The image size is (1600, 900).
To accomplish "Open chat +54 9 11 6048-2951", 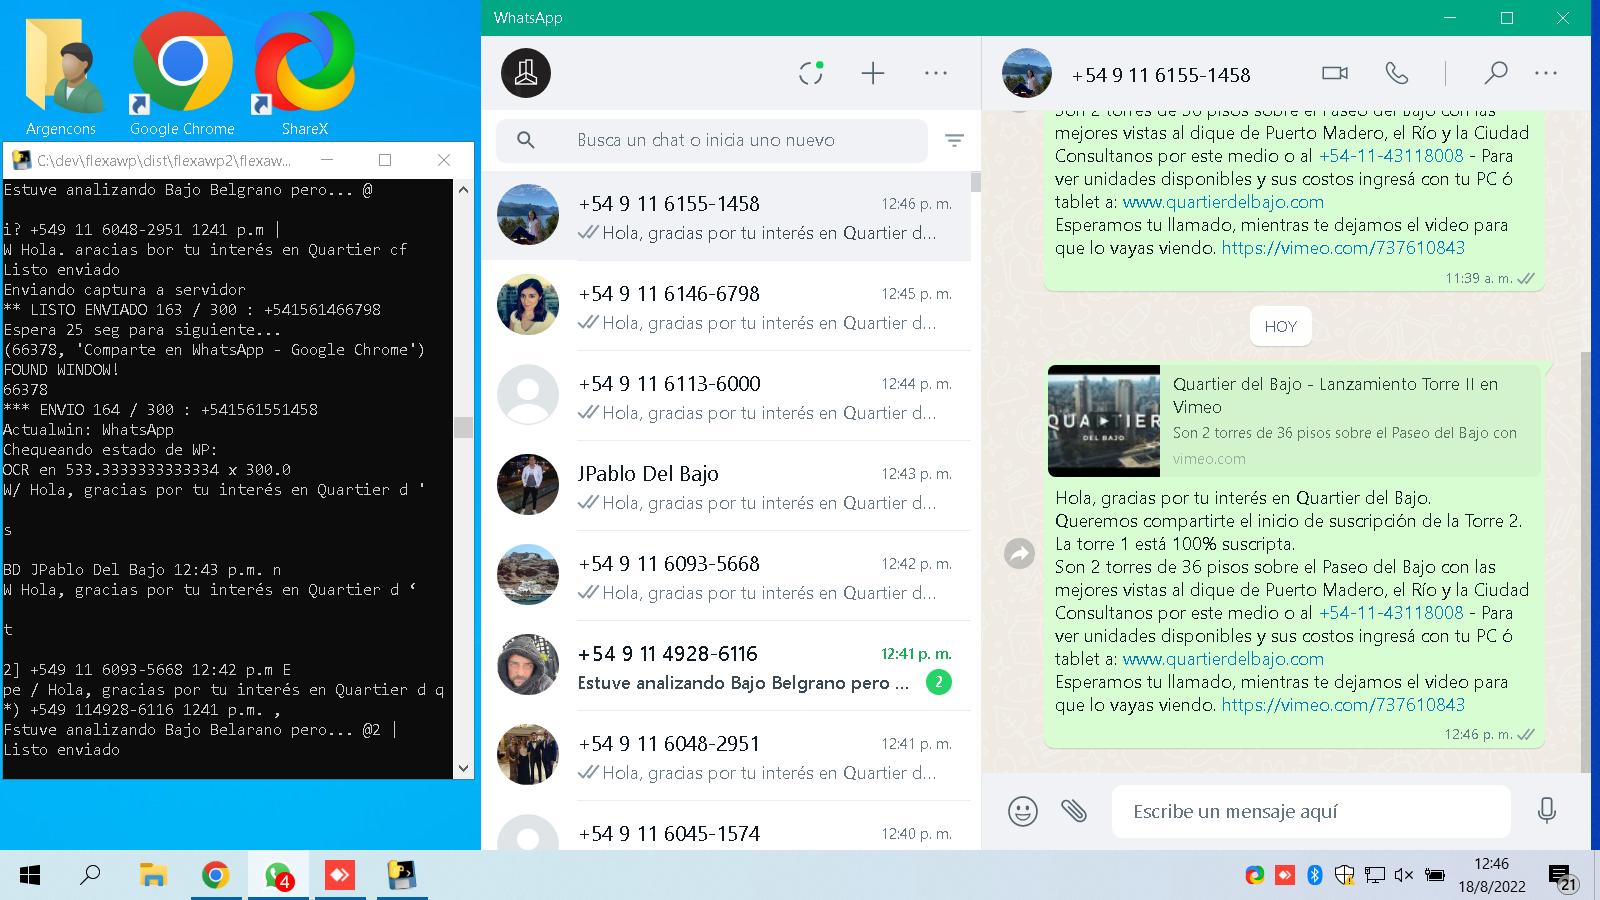I will (x=726, y=756).
